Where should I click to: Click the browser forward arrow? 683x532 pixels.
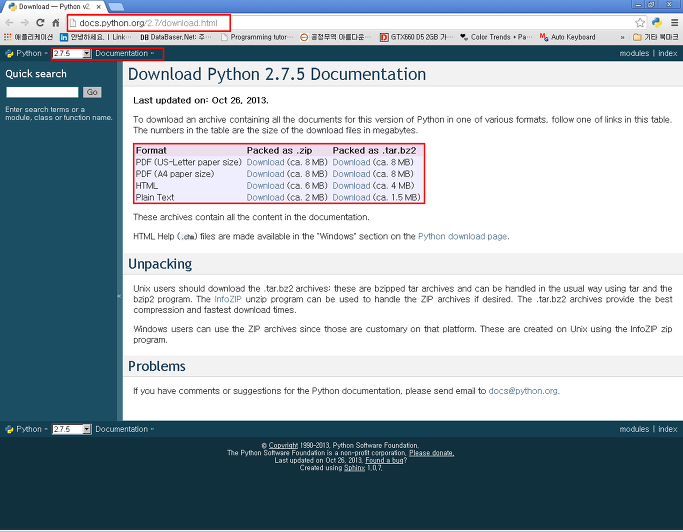(25, 23)
